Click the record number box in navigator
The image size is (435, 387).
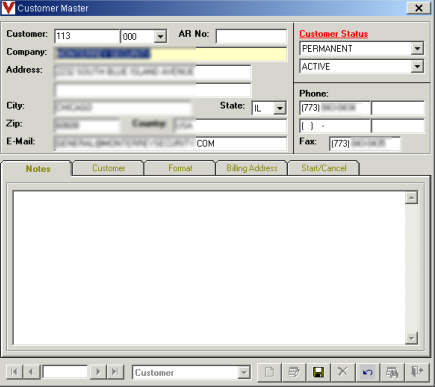tap(65, 372)
